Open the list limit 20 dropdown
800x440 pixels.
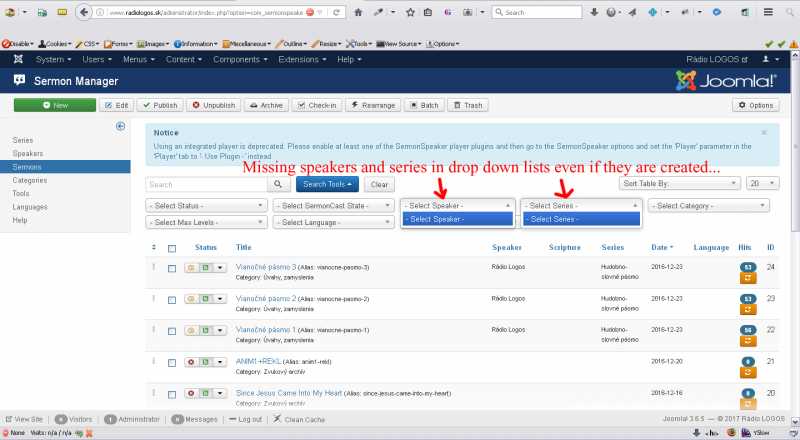762,183
